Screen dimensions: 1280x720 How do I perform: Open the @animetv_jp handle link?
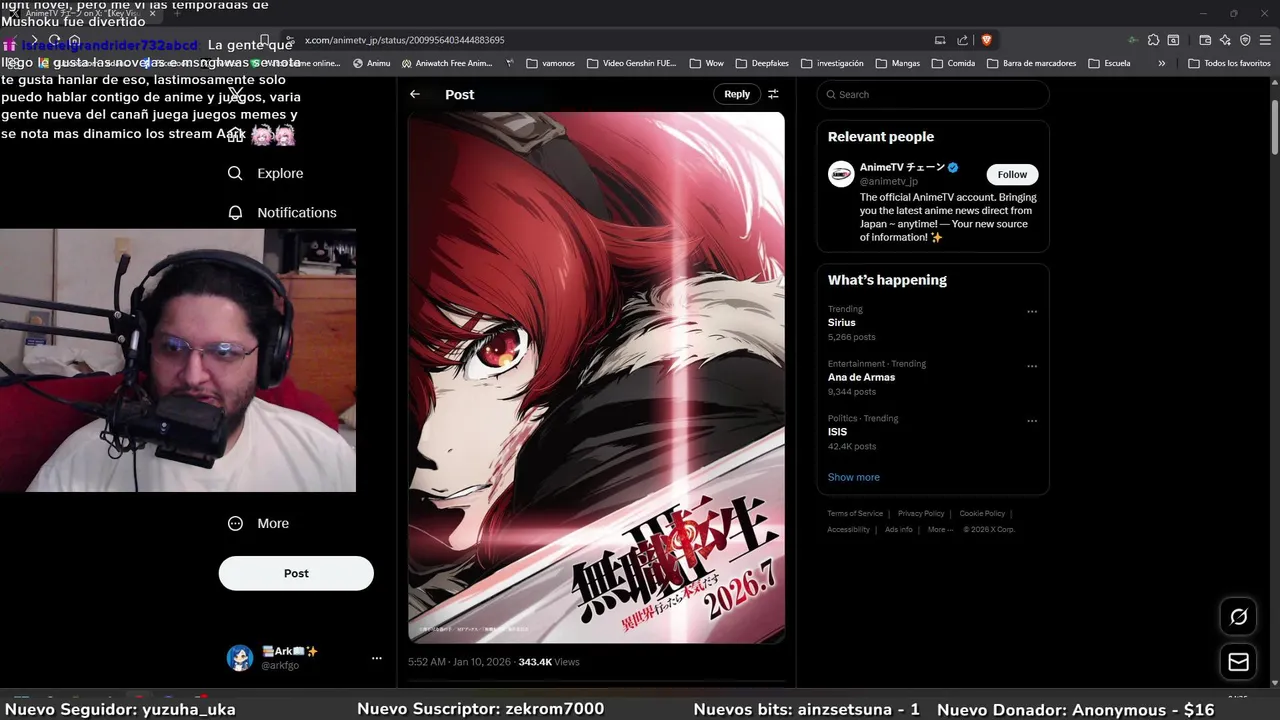click(889, 182)
